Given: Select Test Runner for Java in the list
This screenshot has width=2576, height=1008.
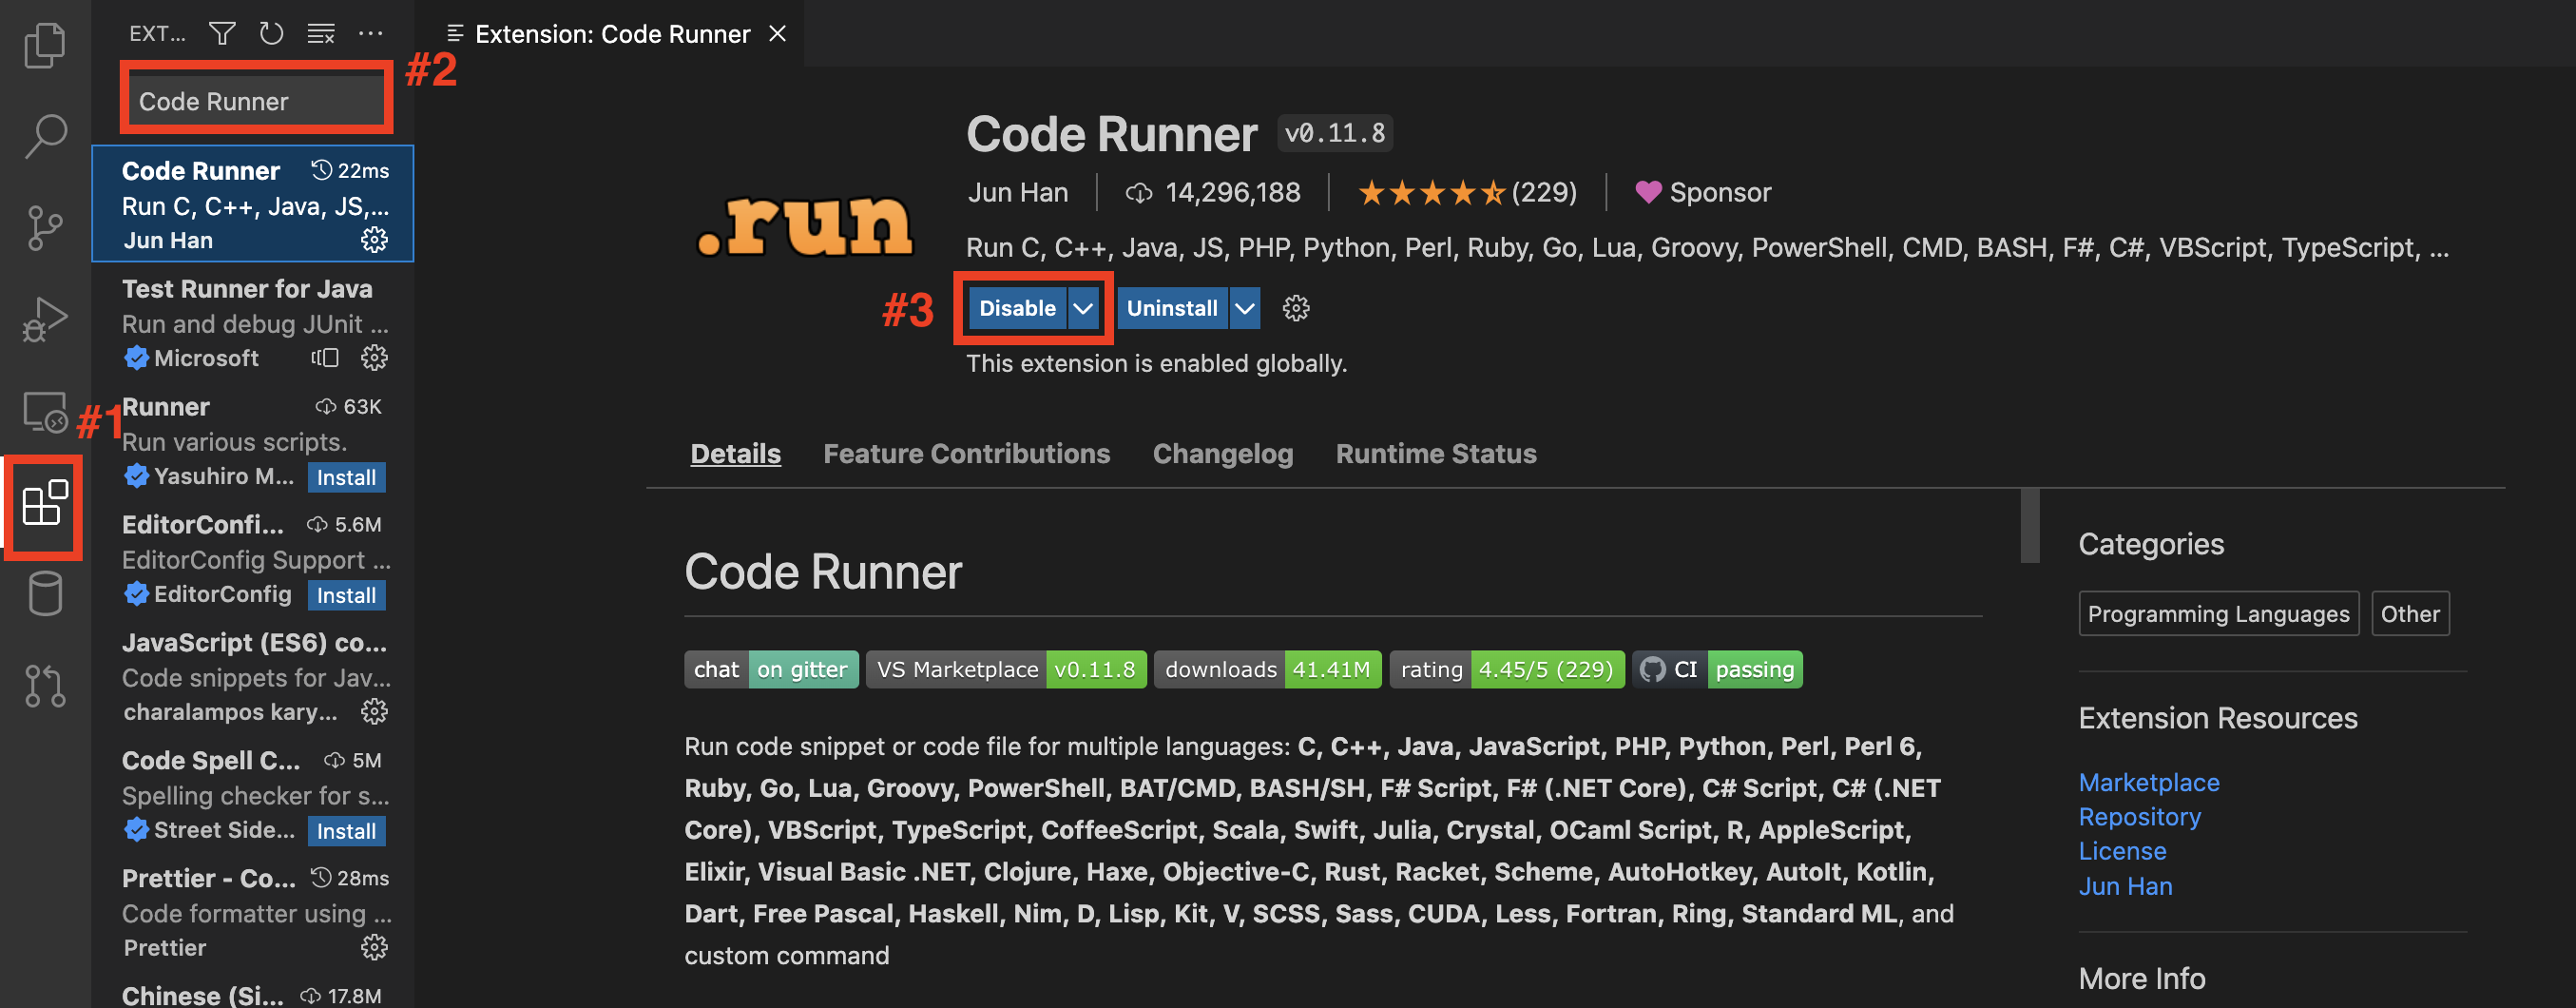Looking at the screenshot, I should (252, 322).
